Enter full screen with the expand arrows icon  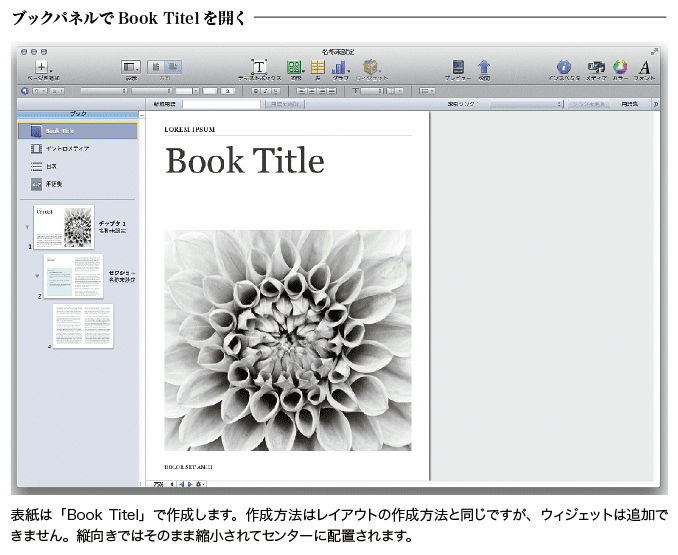654,52
